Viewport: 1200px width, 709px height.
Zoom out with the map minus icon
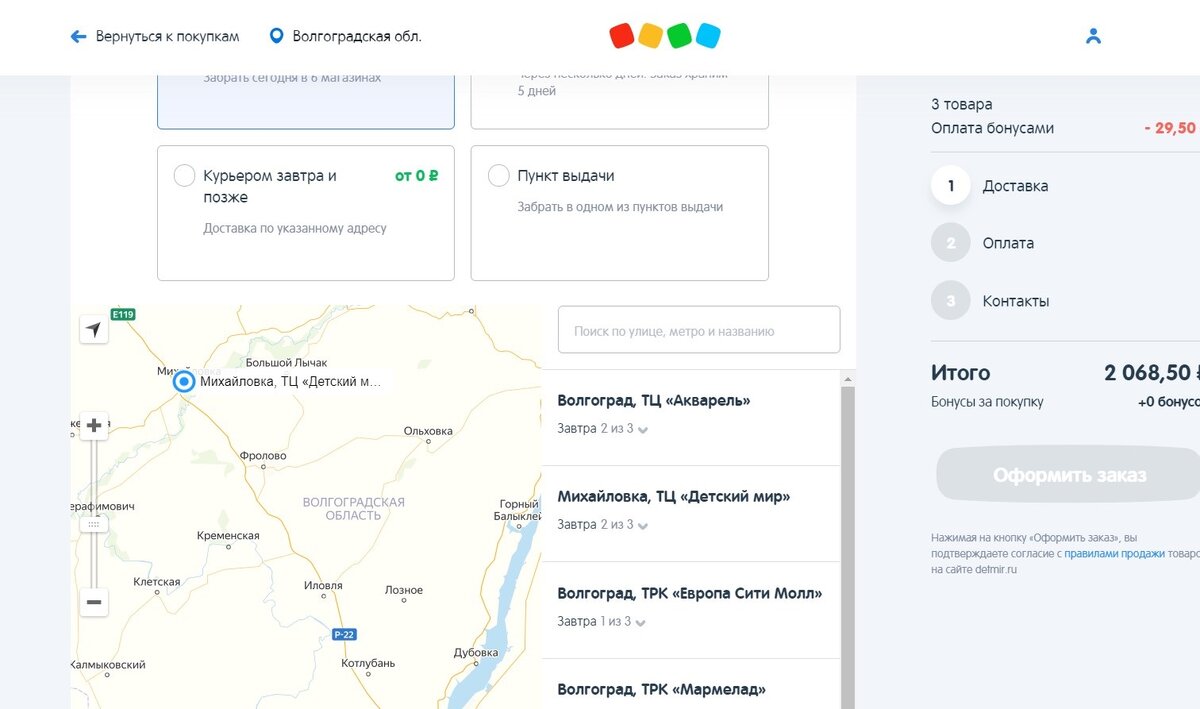92,602
